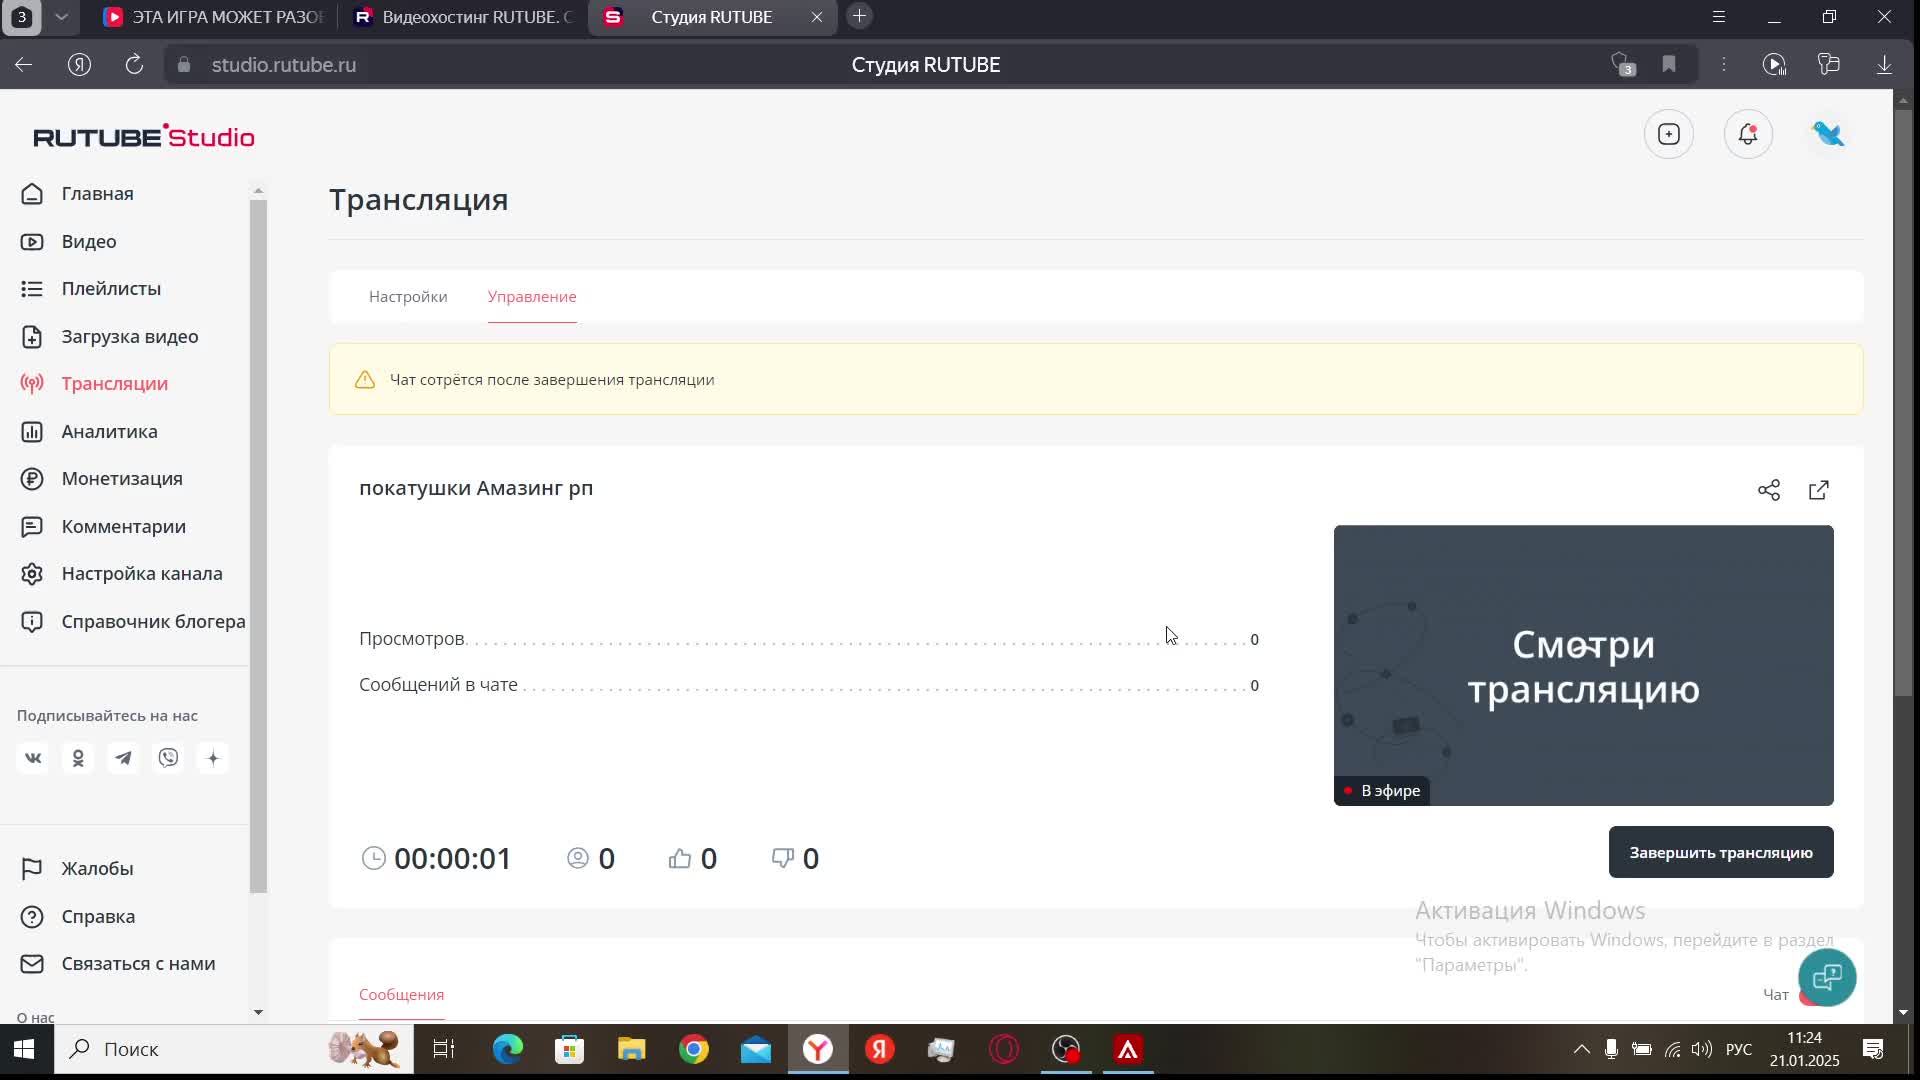
Task: Open the notifications bell
Action: (x=1747, y=135)
